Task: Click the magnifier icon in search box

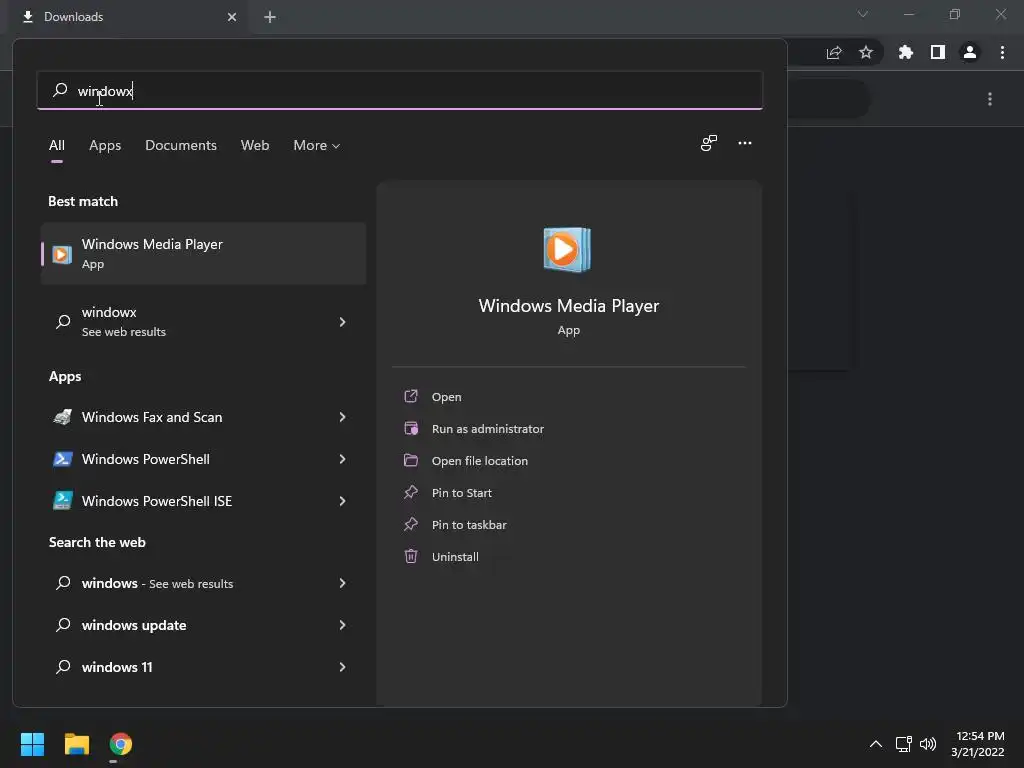Action: pos(60,89)
